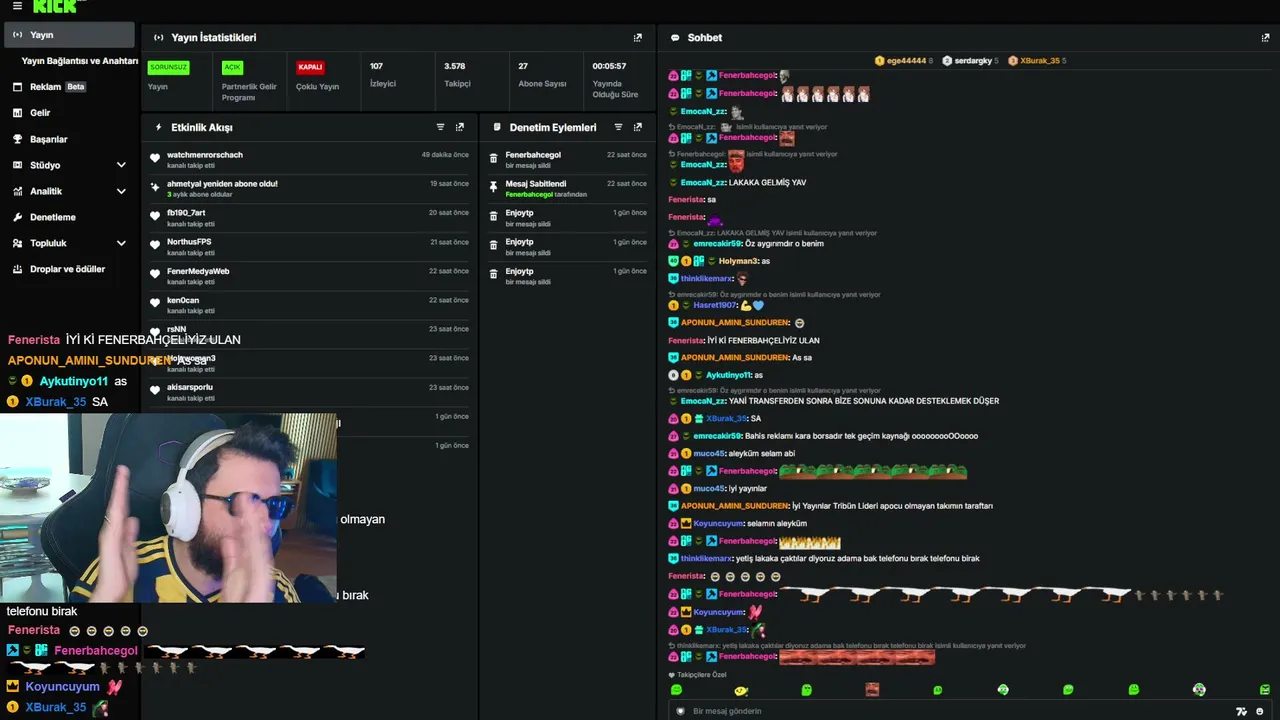Pop out the Etkinlik Akışı panel
1280x720 pixels.
(x=460, y=127)
